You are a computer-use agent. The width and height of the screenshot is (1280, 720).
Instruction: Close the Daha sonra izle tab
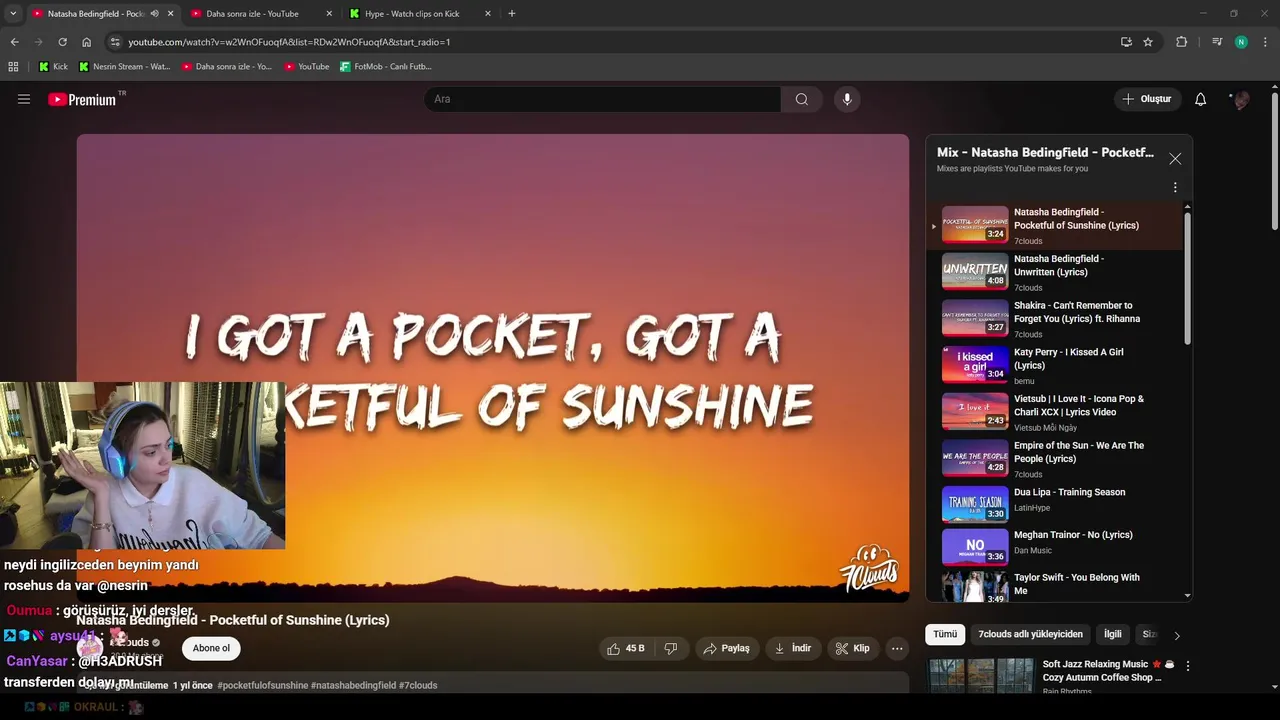pyautogui.click(x=329, y=14)
